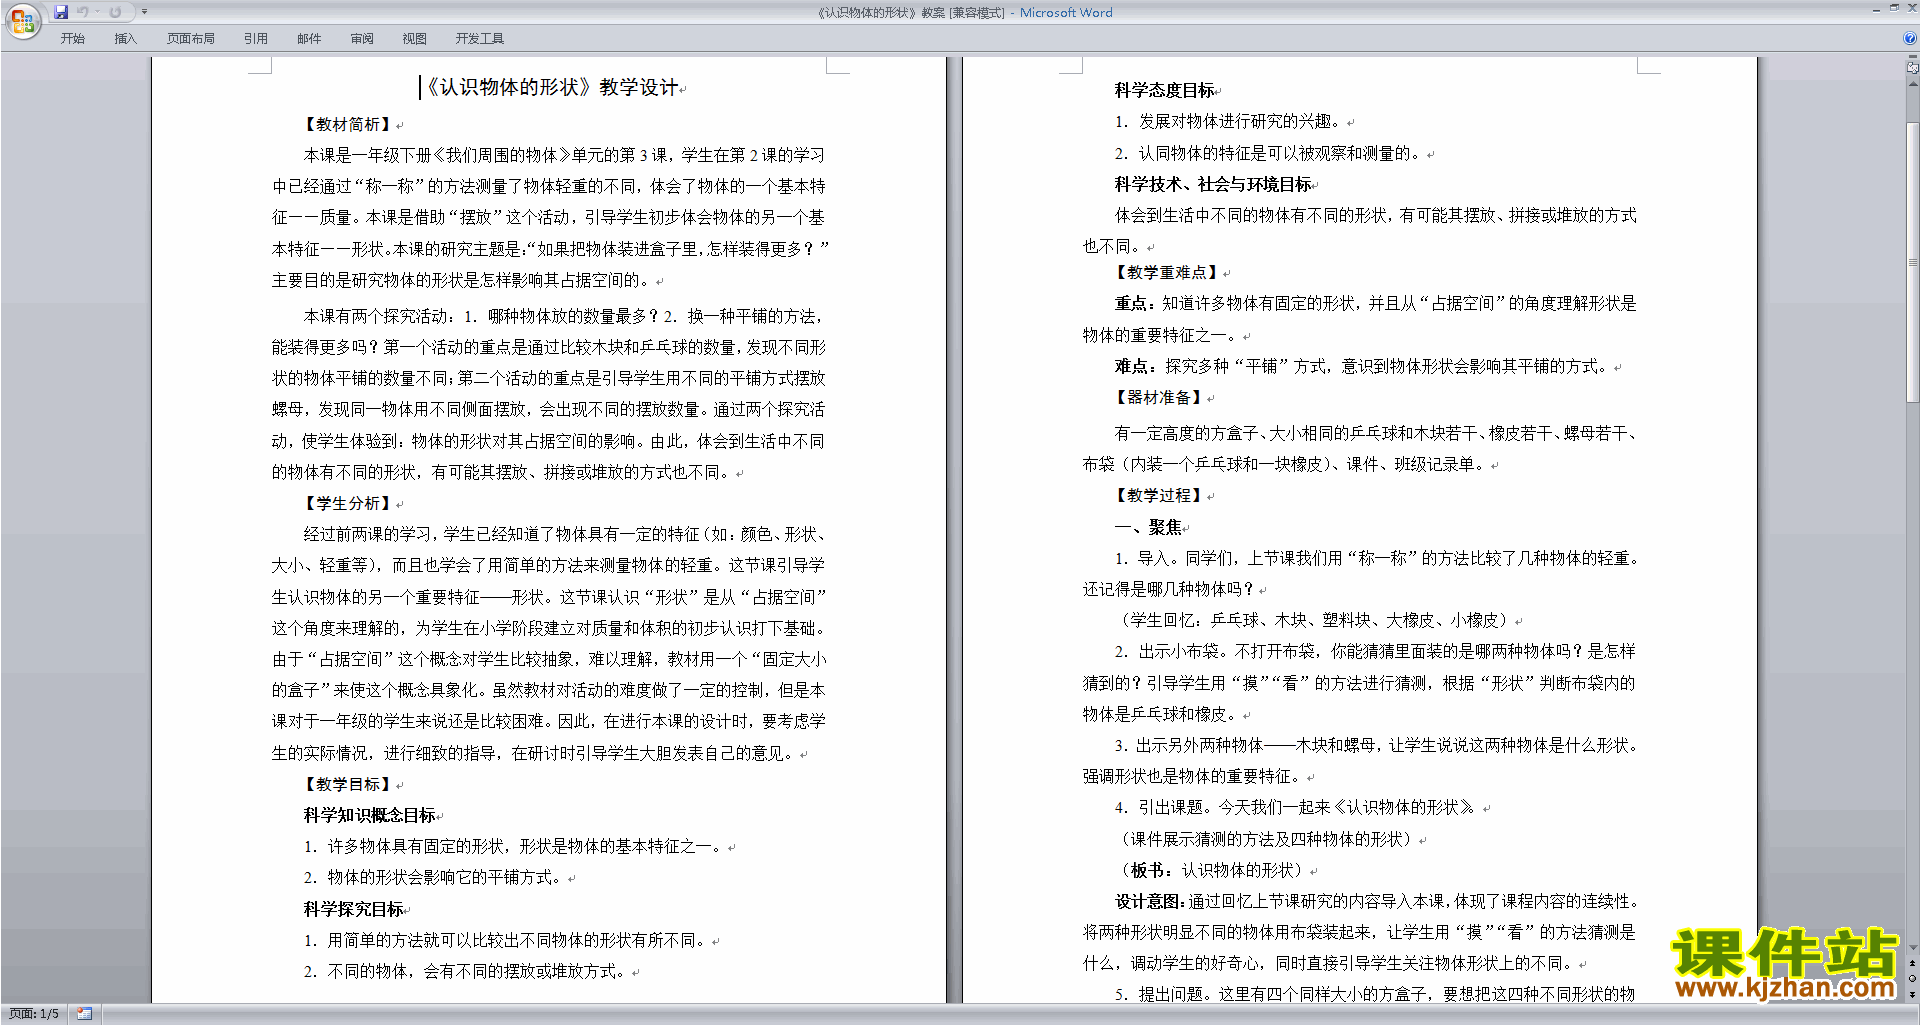Click the Previous Page double-arrow button
The width and height of the screenshot is (1920, 1025).
point(1912,964)
